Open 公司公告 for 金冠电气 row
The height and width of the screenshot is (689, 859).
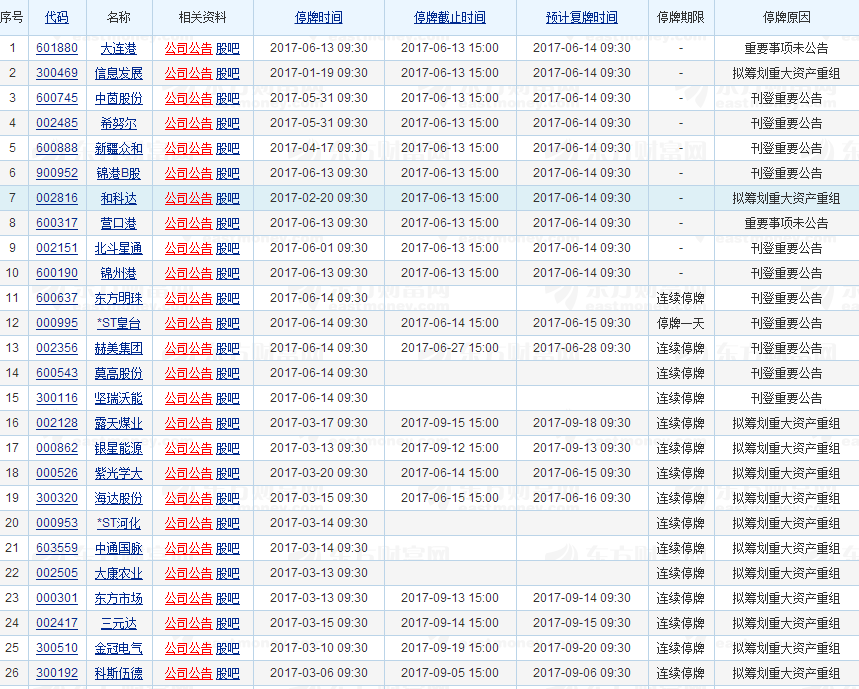pyautogui.click(x=188, y=648)
